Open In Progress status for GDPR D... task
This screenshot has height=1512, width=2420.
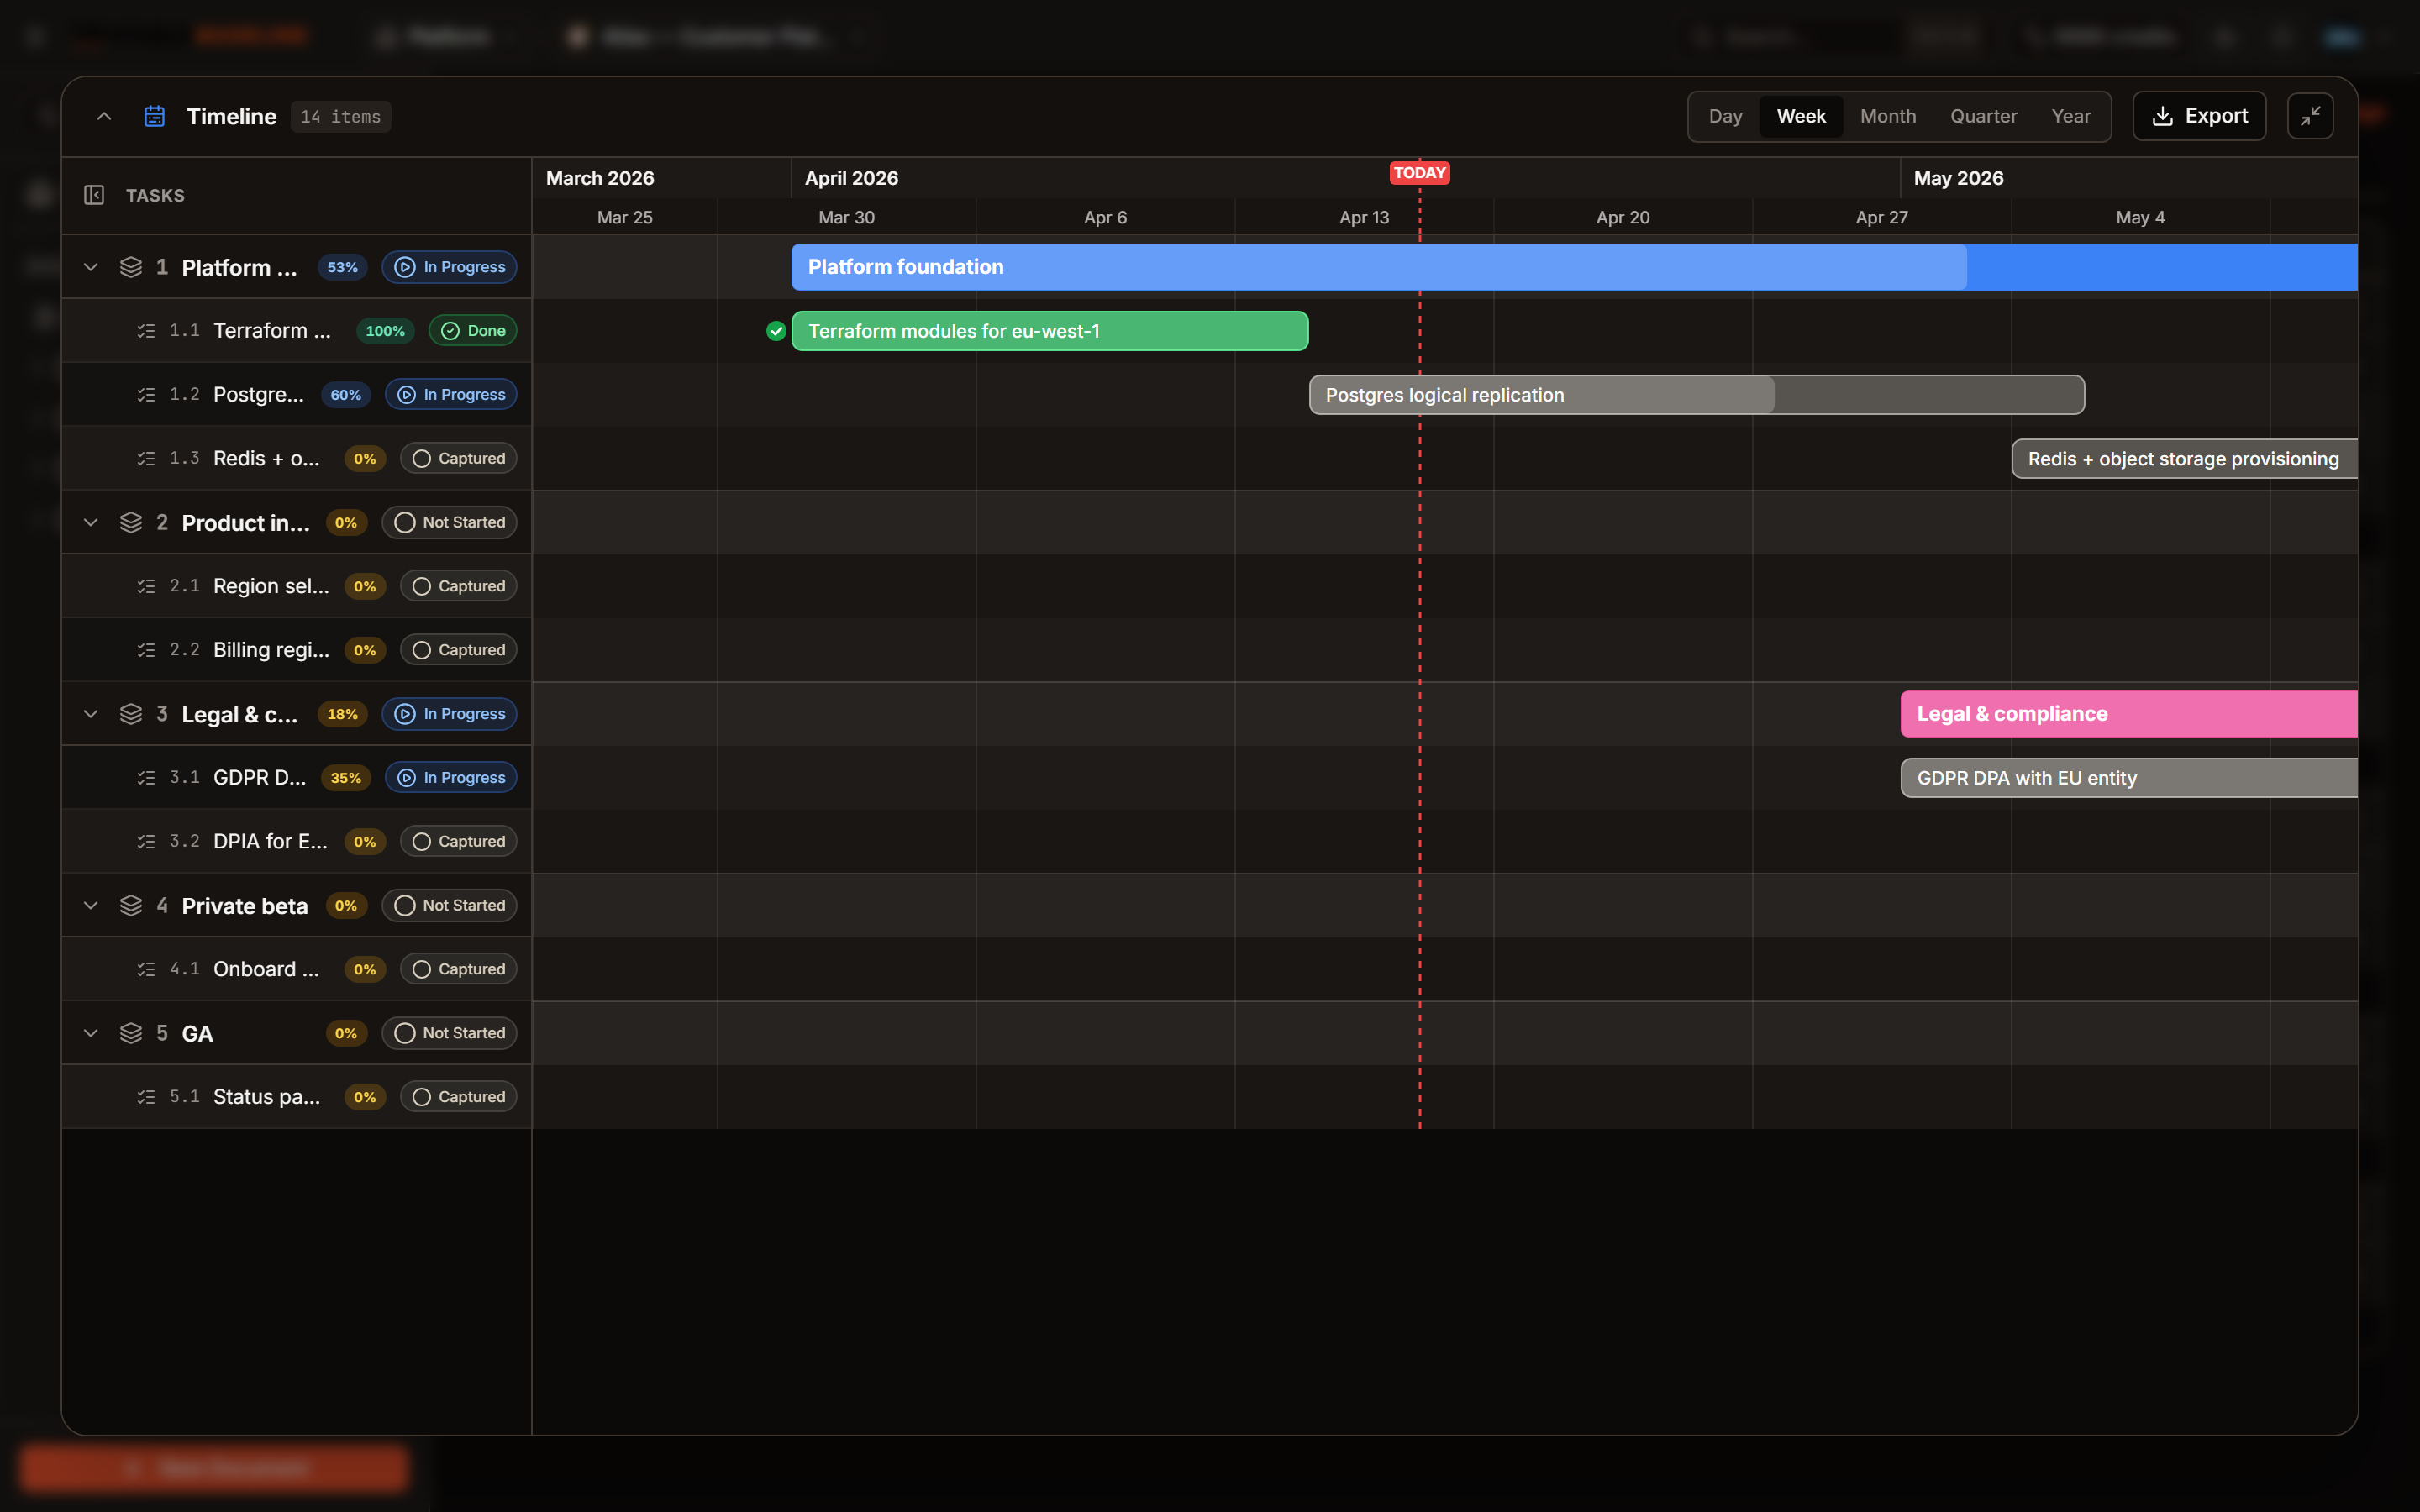451,778
